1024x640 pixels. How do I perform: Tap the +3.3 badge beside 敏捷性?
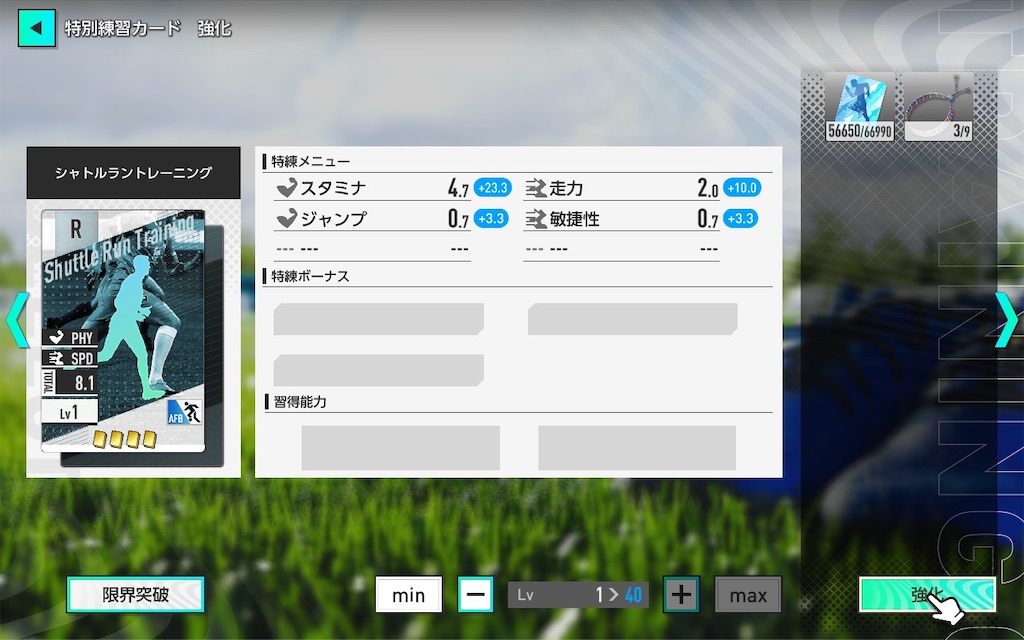(x=741, y=218)
